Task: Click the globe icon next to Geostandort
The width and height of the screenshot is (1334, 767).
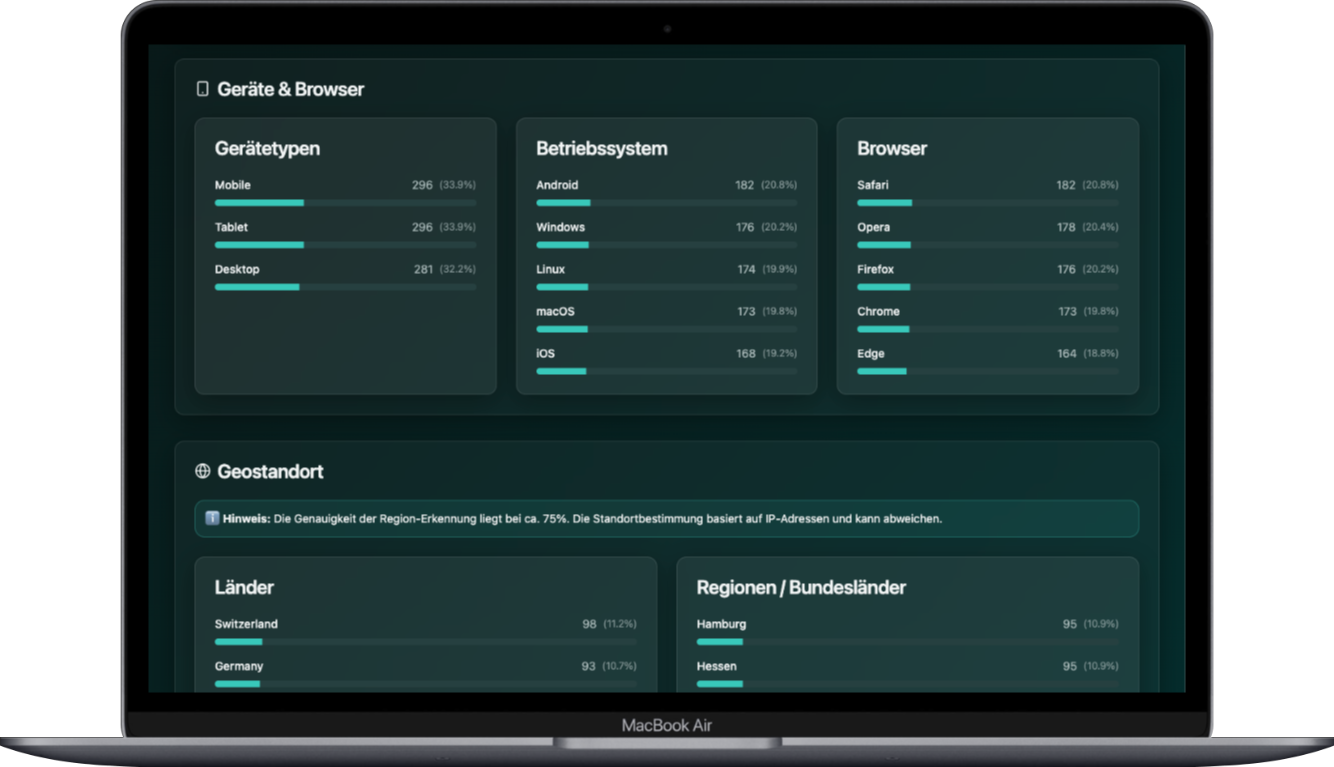Action: pos(203,471)
